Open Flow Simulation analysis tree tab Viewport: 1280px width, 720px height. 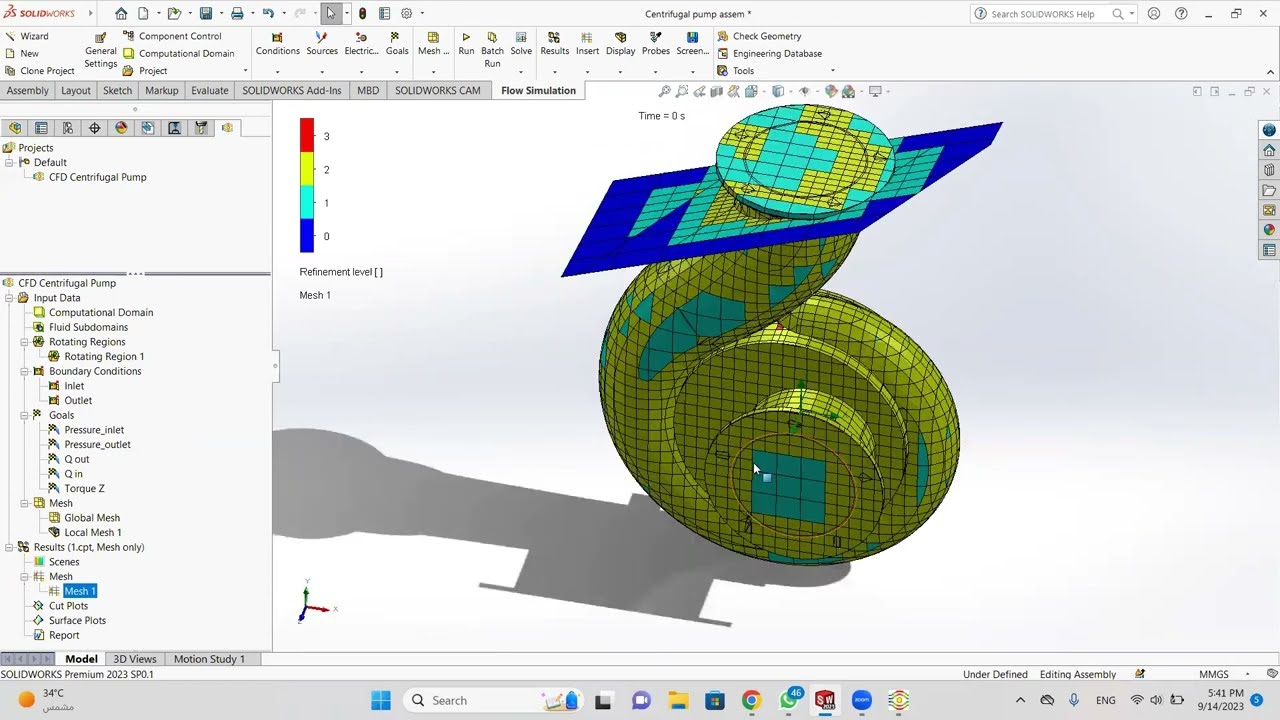point(227,128)
